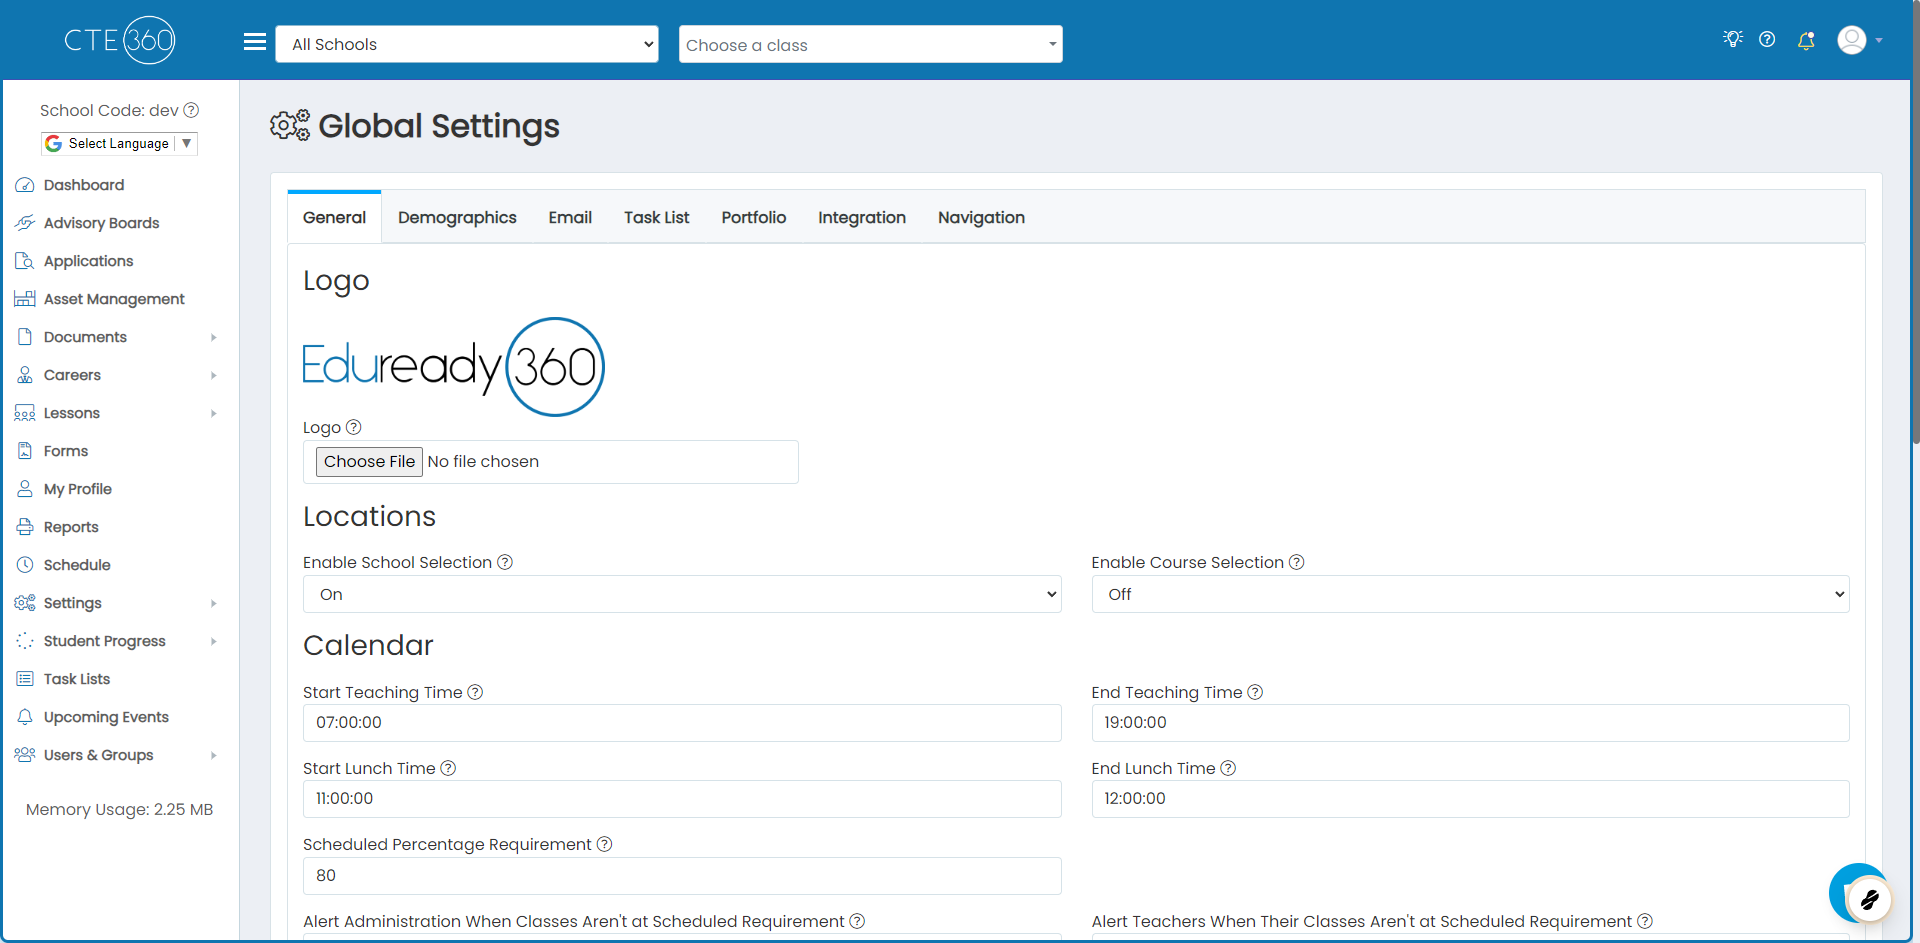Click Scheduled Percentage Requirement field
Image resolution: width=1920 pixels, height=943 pixels.
pyautogui.click(x=682, y=876)
